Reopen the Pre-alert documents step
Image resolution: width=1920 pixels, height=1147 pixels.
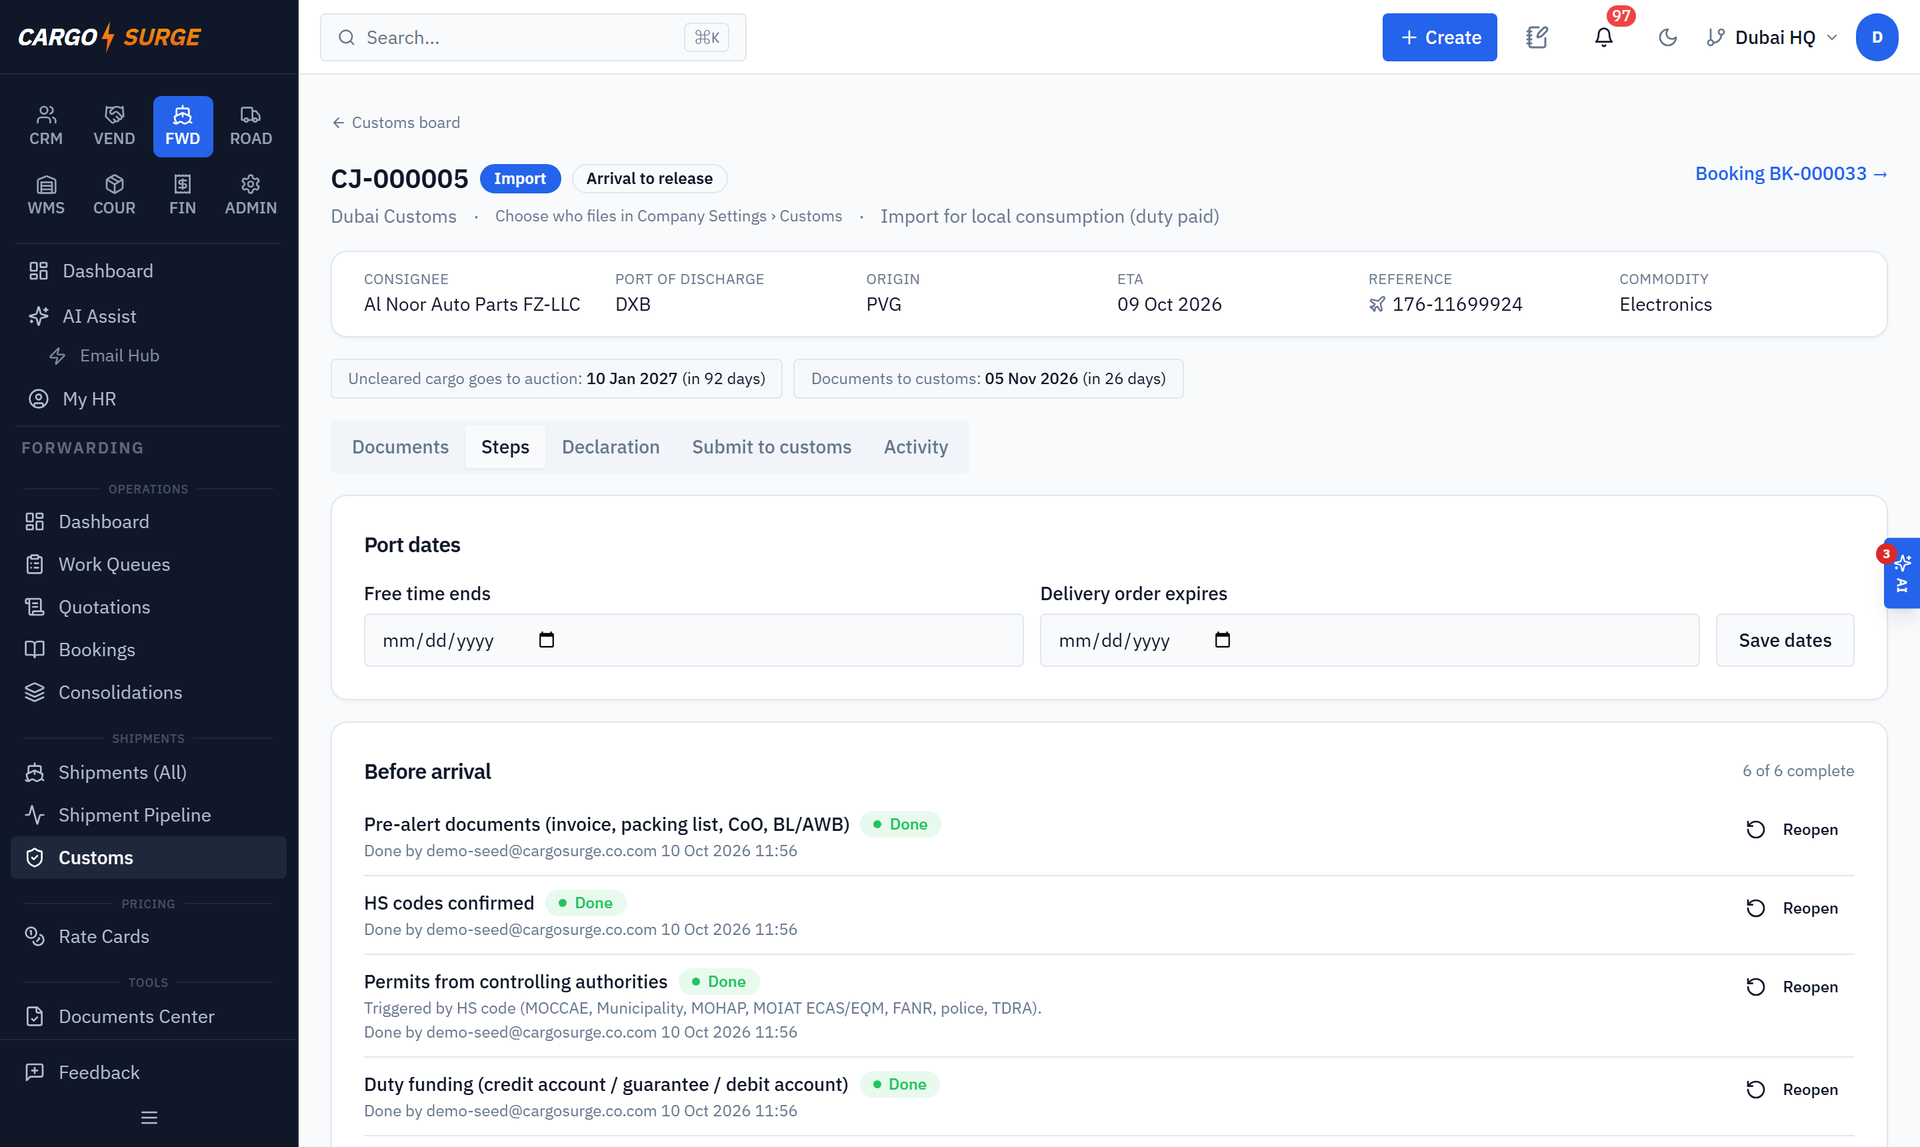1792,830
